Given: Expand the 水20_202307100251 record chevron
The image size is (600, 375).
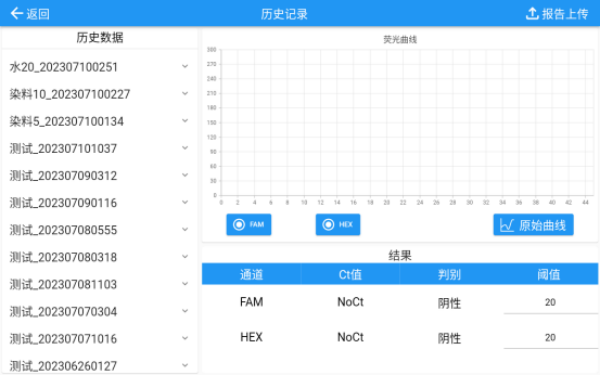Looking at the screenshot, I should tap(185, 67).
